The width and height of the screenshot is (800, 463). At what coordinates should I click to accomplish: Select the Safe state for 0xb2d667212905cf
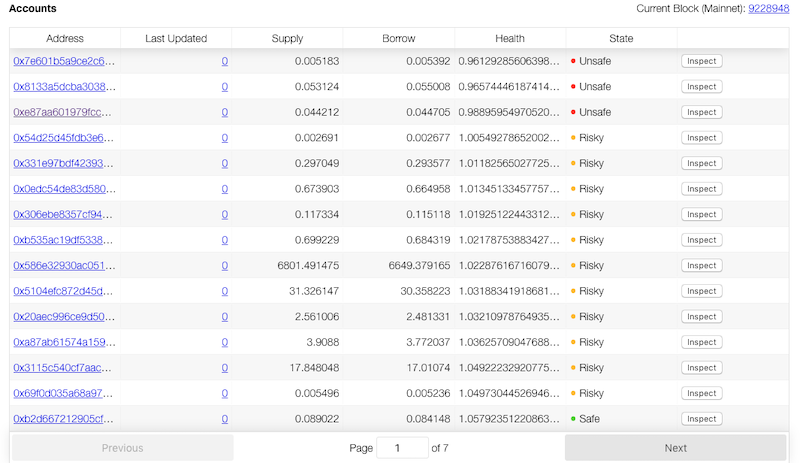[x=585, y=419]
